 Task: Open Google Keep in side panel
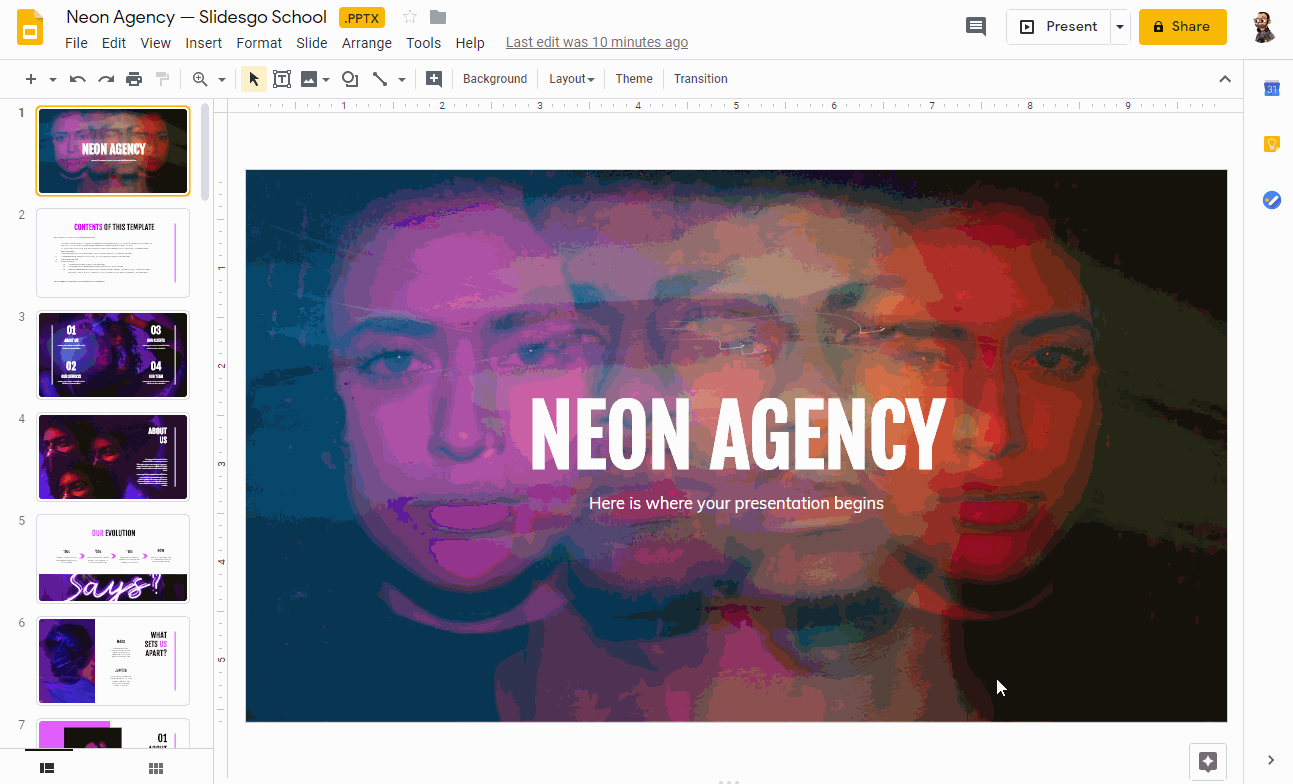tap(1271, 144)
